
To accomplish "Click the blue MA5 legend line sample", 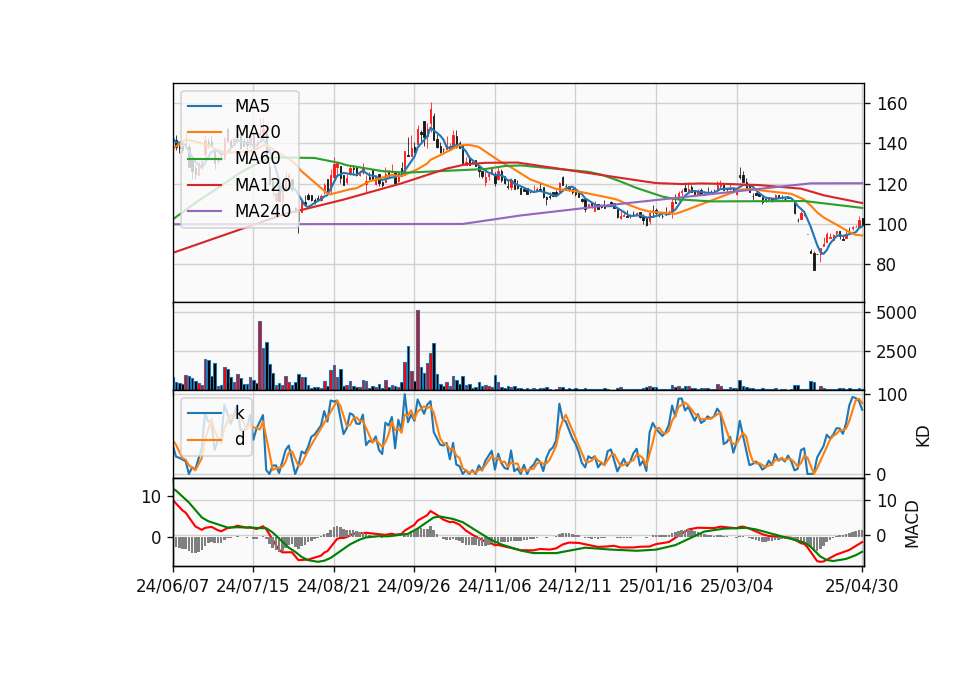I will pos(204,106).
